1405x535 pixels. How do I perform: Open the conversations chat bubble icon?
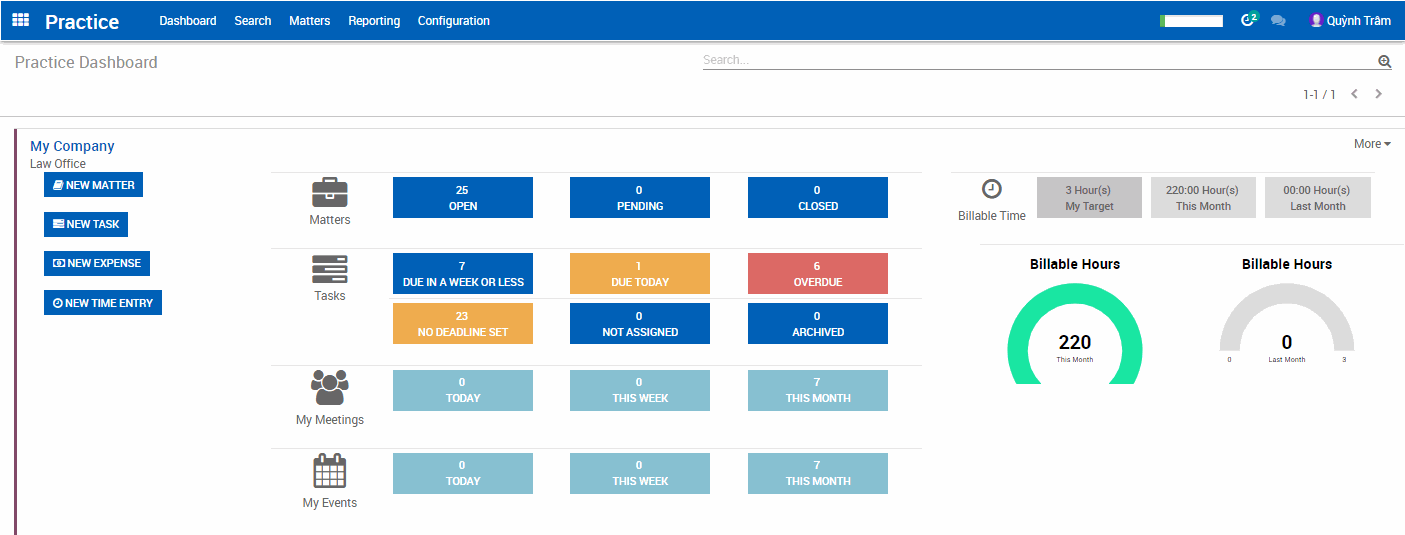1278,21
